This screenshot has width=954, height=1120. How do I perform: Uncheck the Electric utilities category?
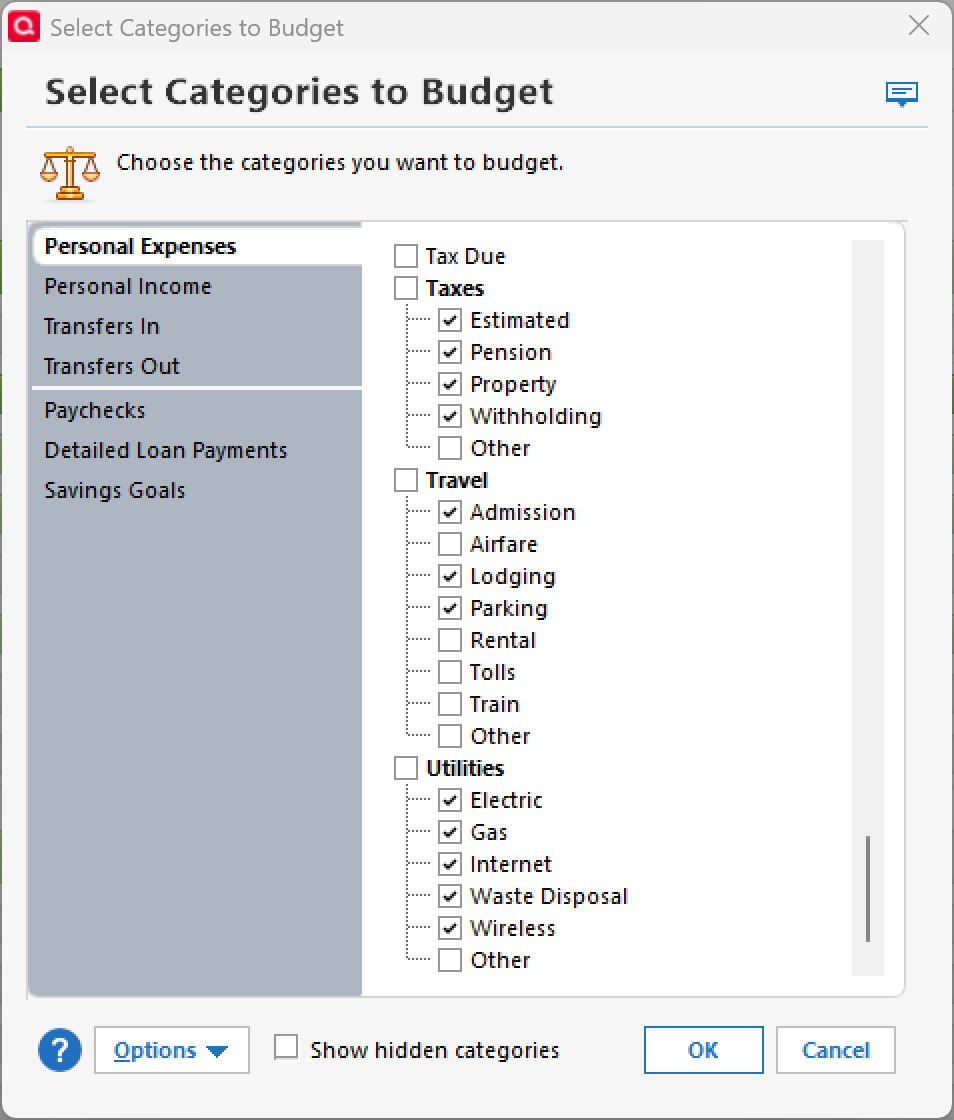pyautogui.click(x=450, y=800)
